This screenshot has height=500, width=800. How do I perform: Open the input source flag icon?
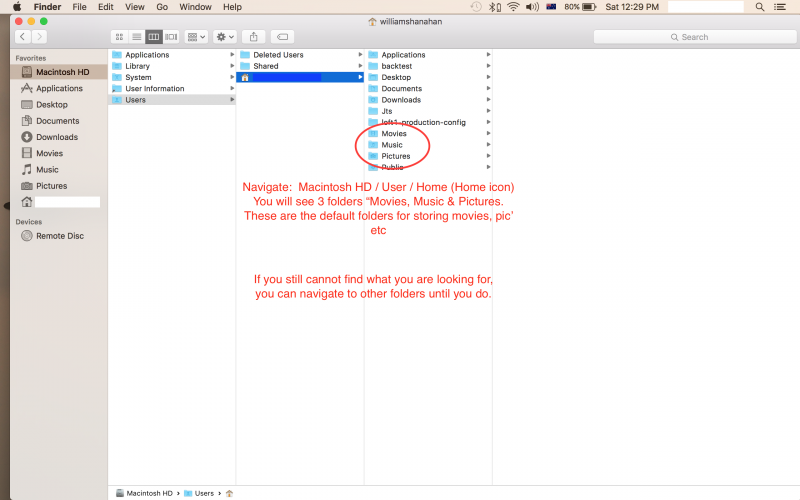[x=551, y=7]
